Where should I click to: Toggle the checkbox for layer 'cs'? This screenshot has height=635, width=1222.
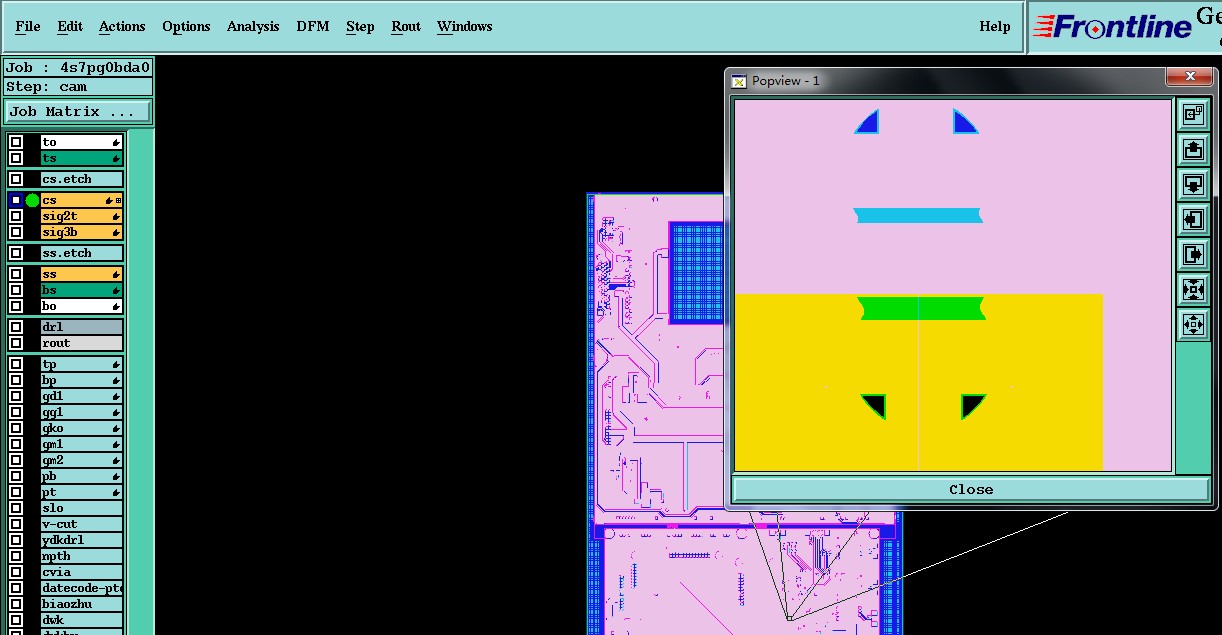coord(16,200)
